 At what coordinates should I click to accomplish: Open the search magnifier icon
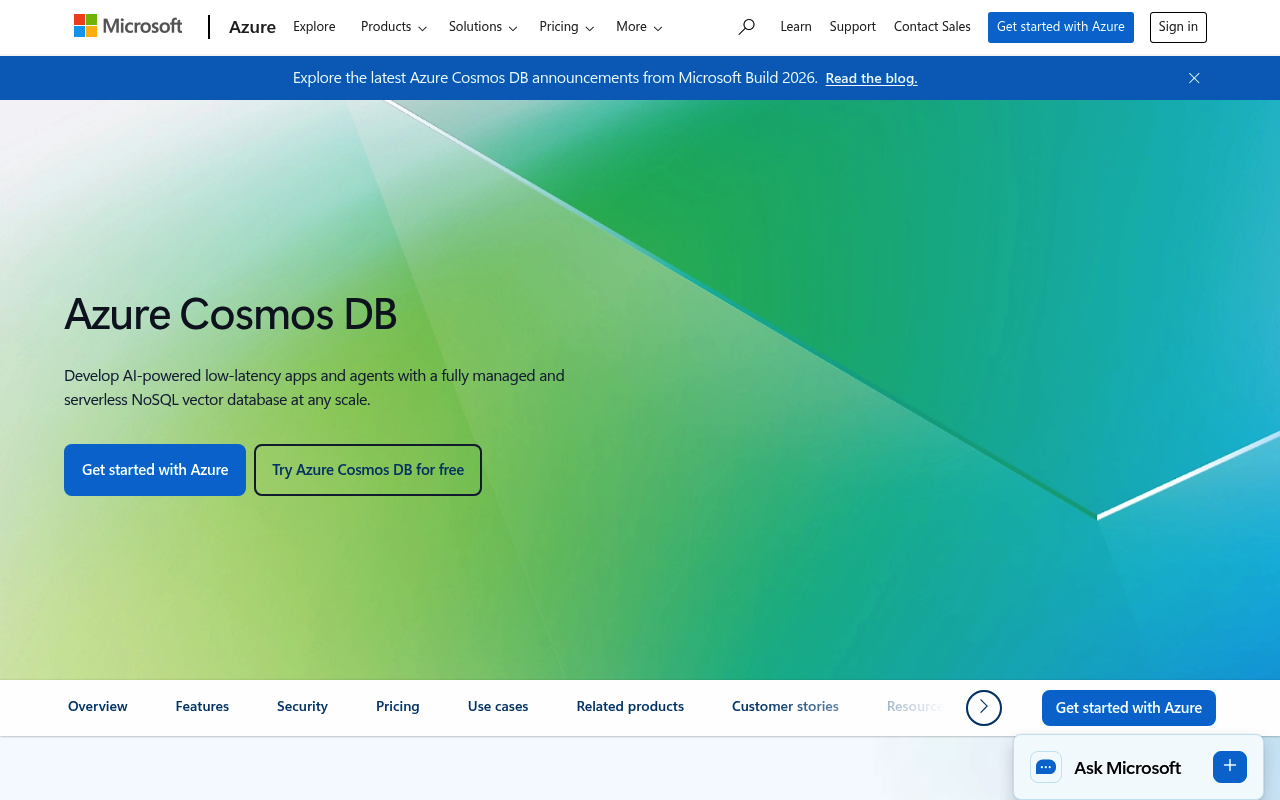[x=746, y=27]
